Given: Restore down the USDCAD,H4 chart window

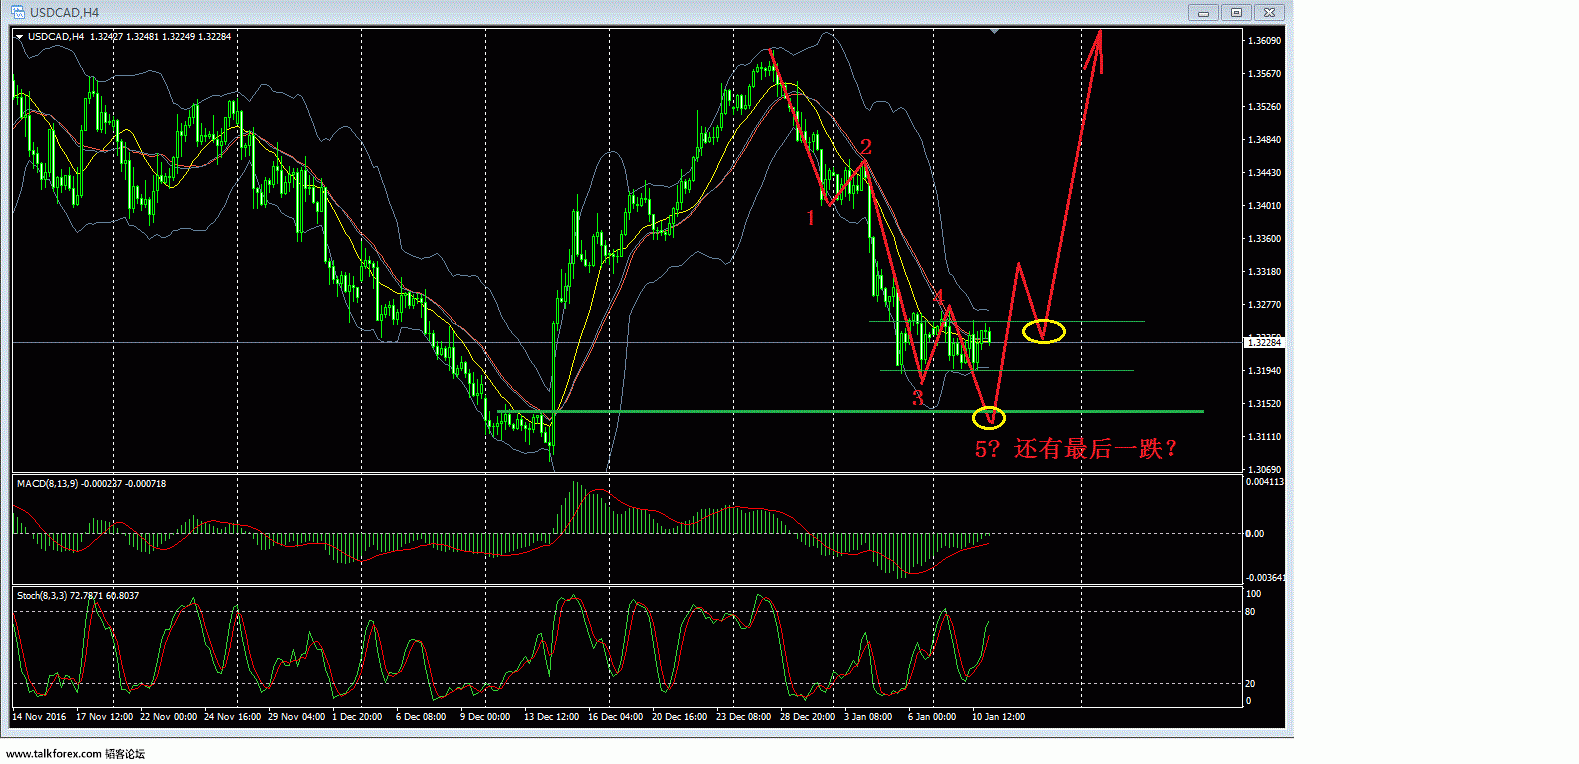Looking at the screenshot, I should pos(1236,12).
